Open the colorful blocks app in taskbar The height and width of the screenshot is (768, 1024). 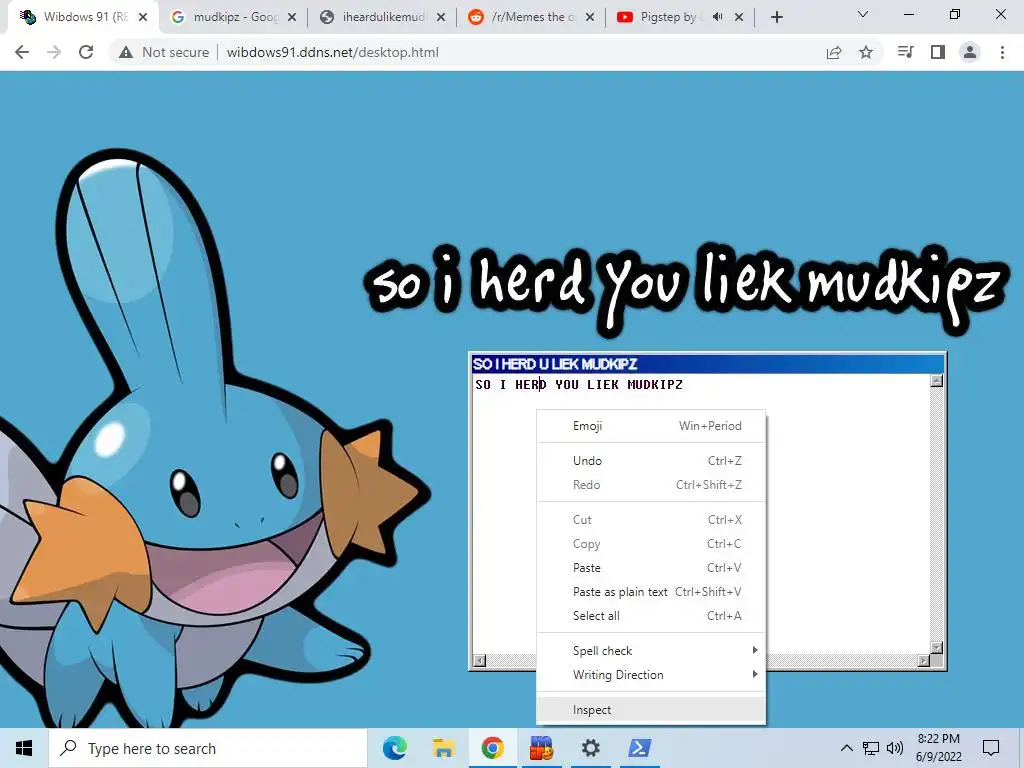(x=541, y=748)
